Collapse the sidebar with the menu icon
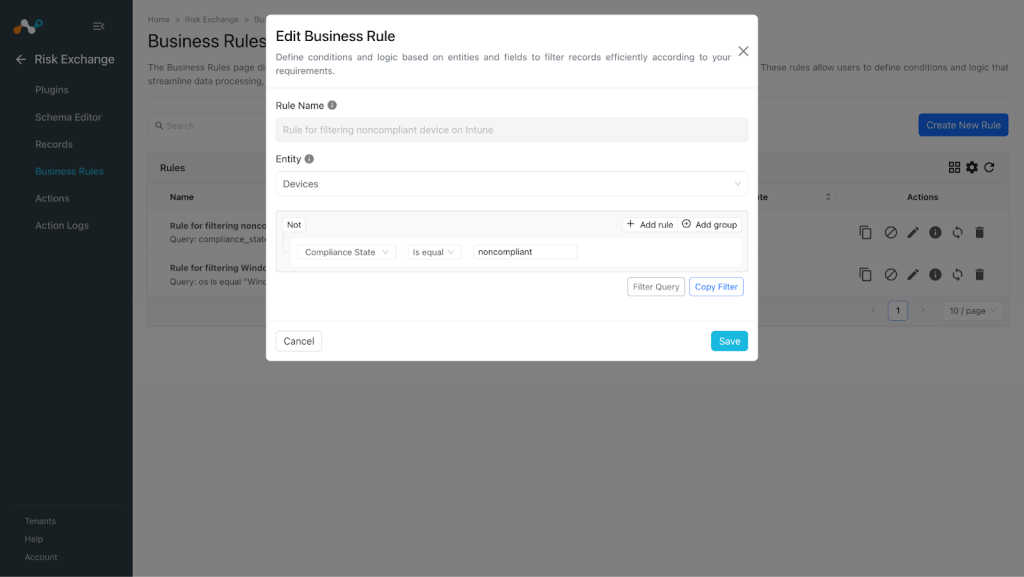The width and height of the screenshot is (1024, 577). click(99, 26)
